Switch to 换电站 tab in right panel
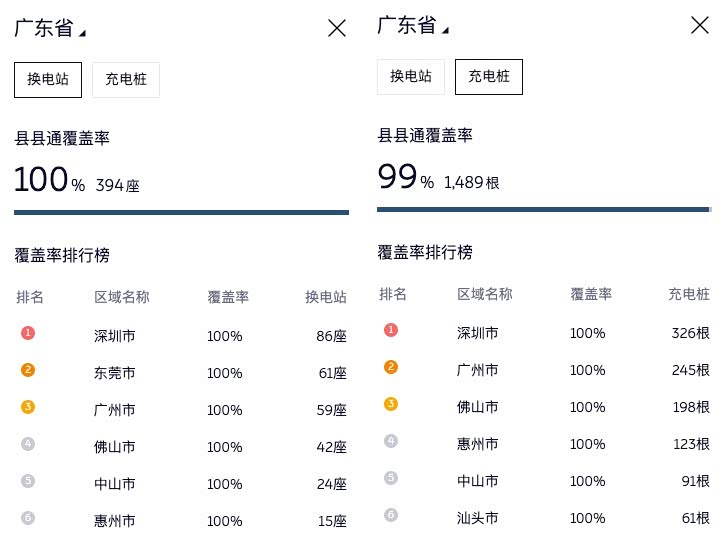This screenshot has height=539, width=723. (x=411, y=77)
